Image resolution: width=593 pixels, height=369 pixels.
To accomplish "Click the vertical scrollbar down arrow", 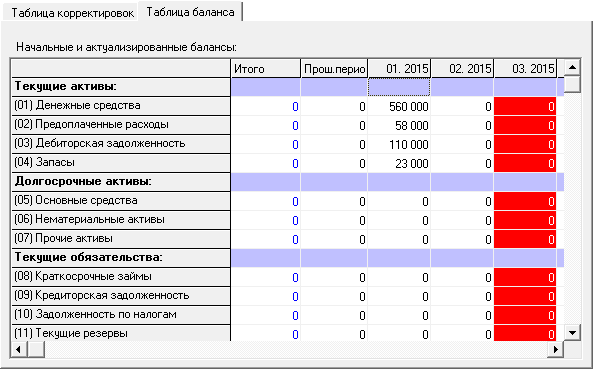I will pos(572,333).
